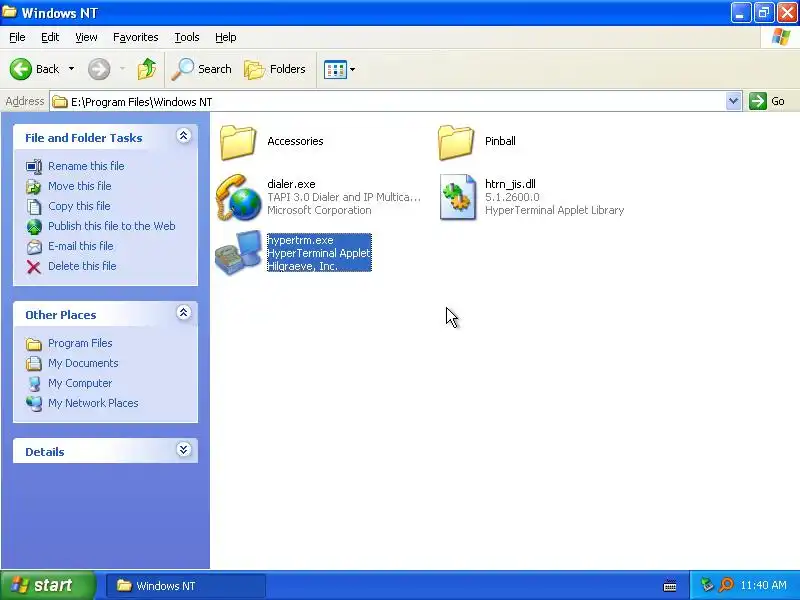Click into the Address bar path field
Viewport: 800px width, 600px height.
pyautogui.click(x=388, y=102)
